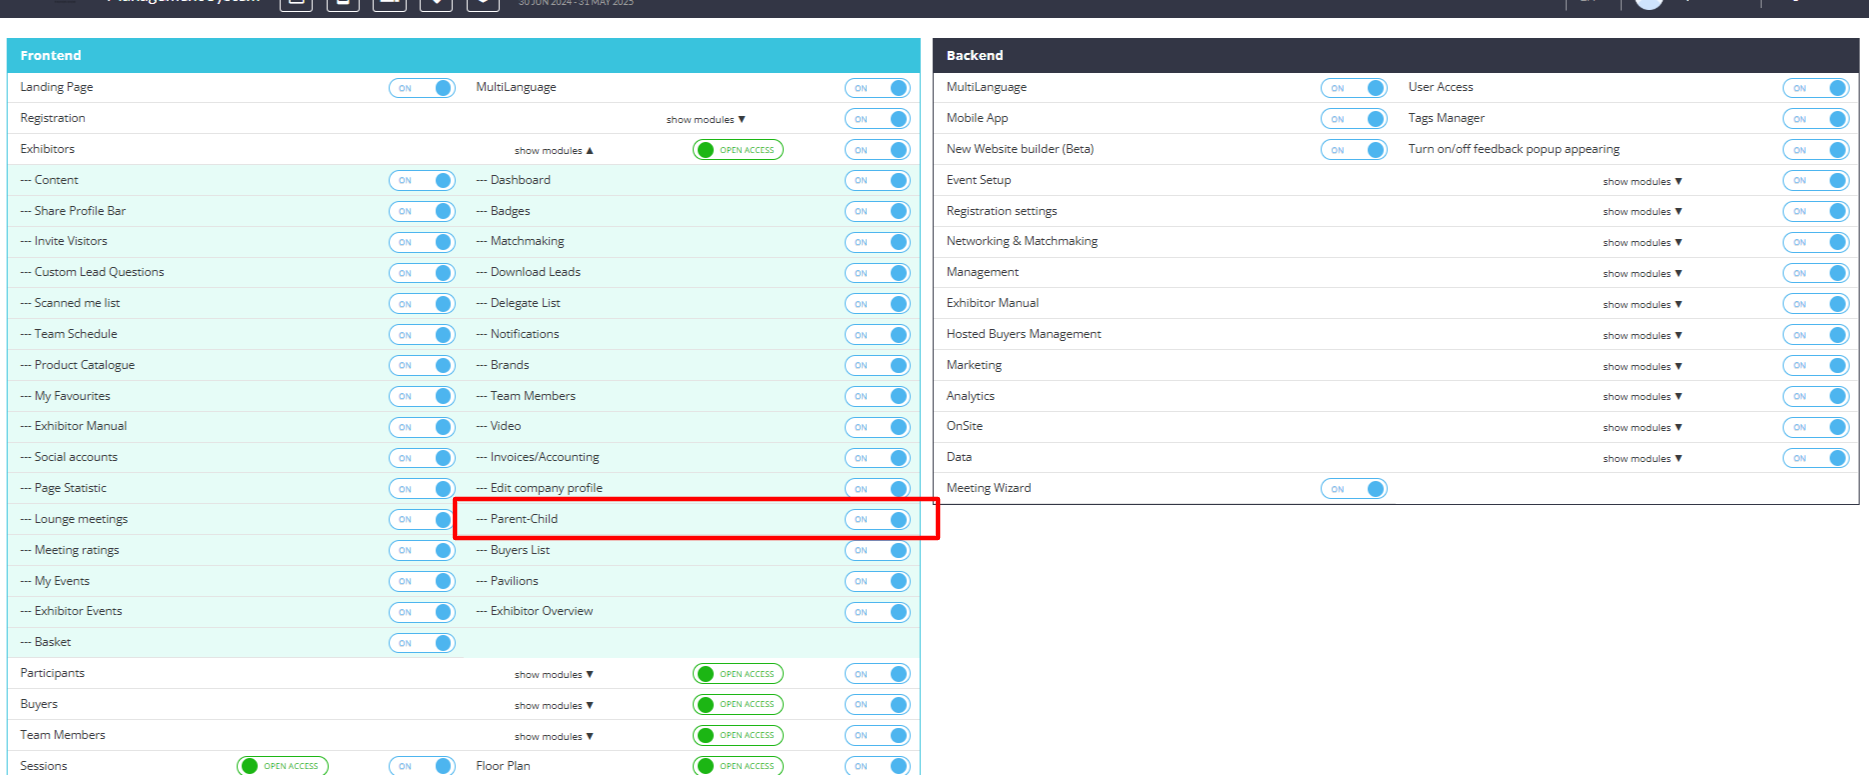Disable the Parent-Child module switch

point(877,519)
